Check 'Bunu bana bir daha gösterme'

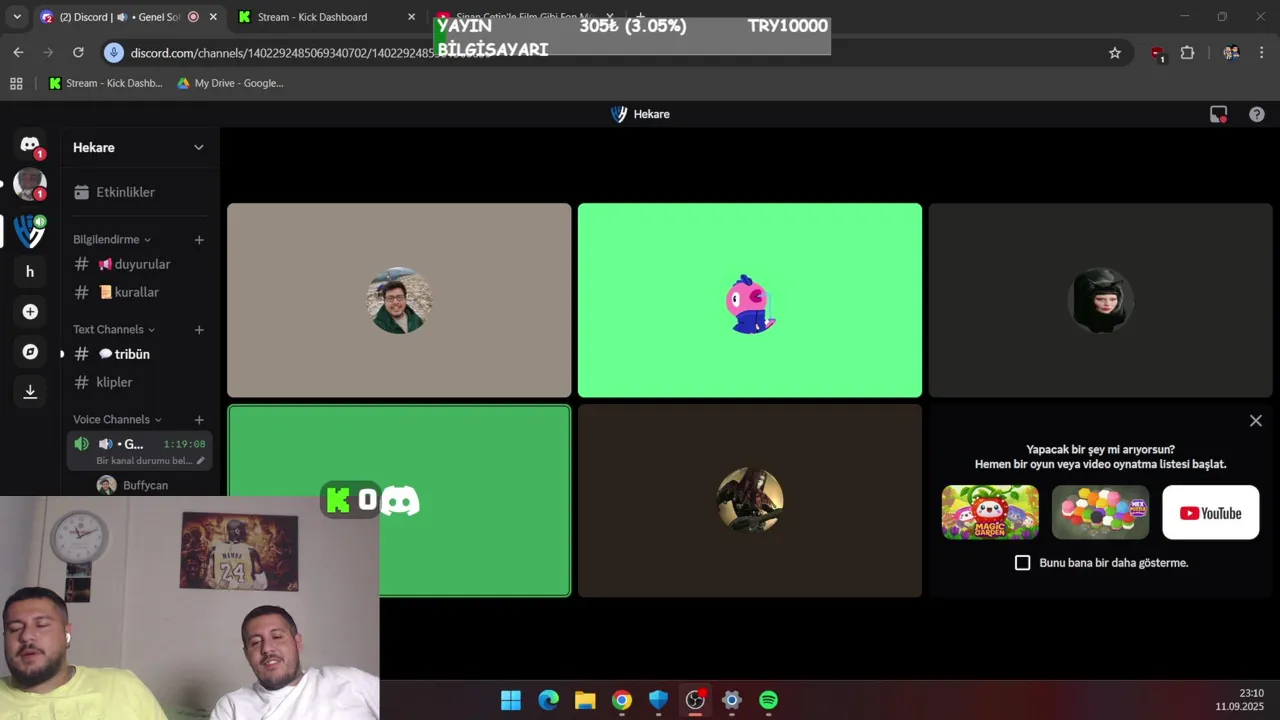pyautogui.click(x=1022, y=563)
